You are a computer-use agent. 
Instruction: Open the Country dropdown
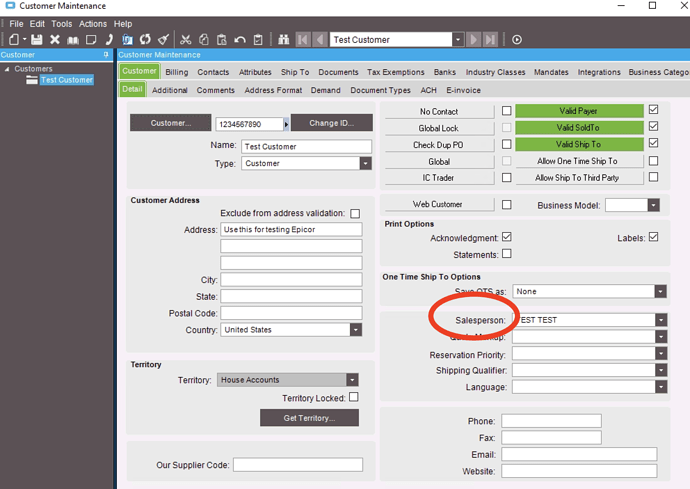click(356, 330)
